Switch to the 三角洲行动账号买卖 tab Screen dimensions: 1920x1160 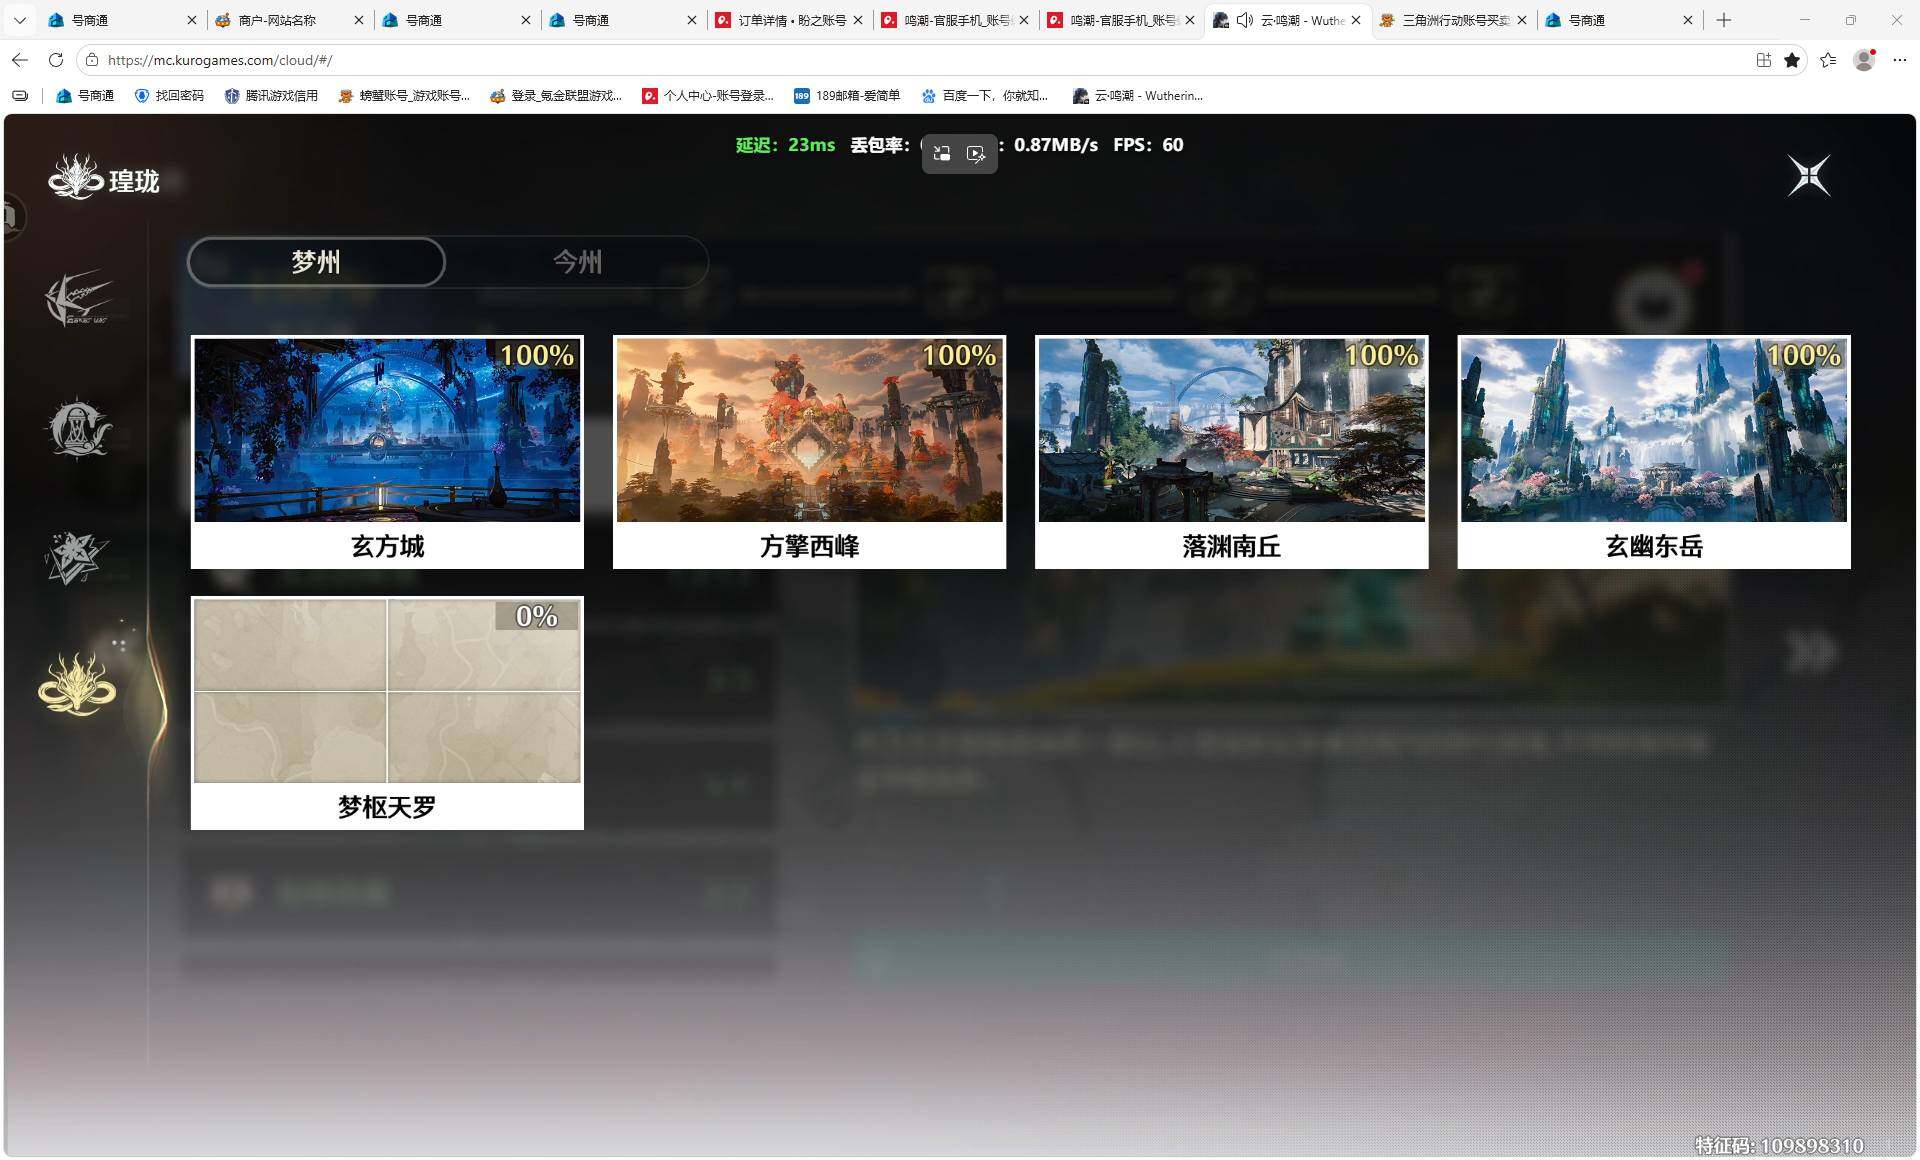click(1456, 20)
